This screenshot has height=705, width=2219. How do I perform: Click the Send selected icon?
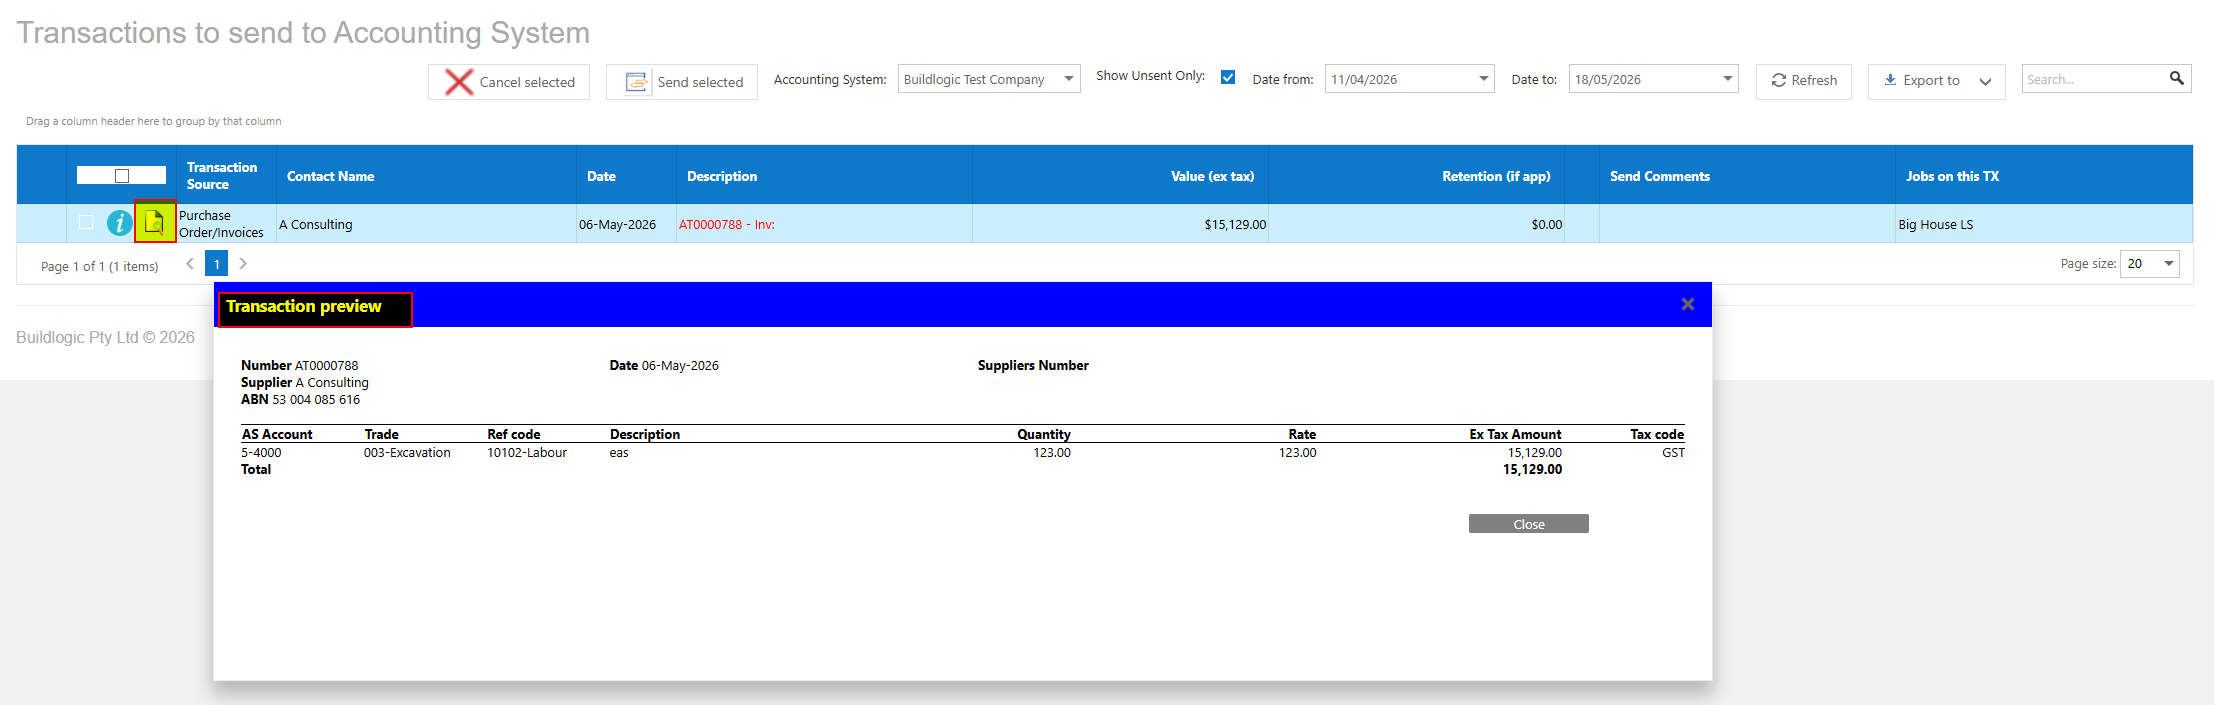point(637,82)
